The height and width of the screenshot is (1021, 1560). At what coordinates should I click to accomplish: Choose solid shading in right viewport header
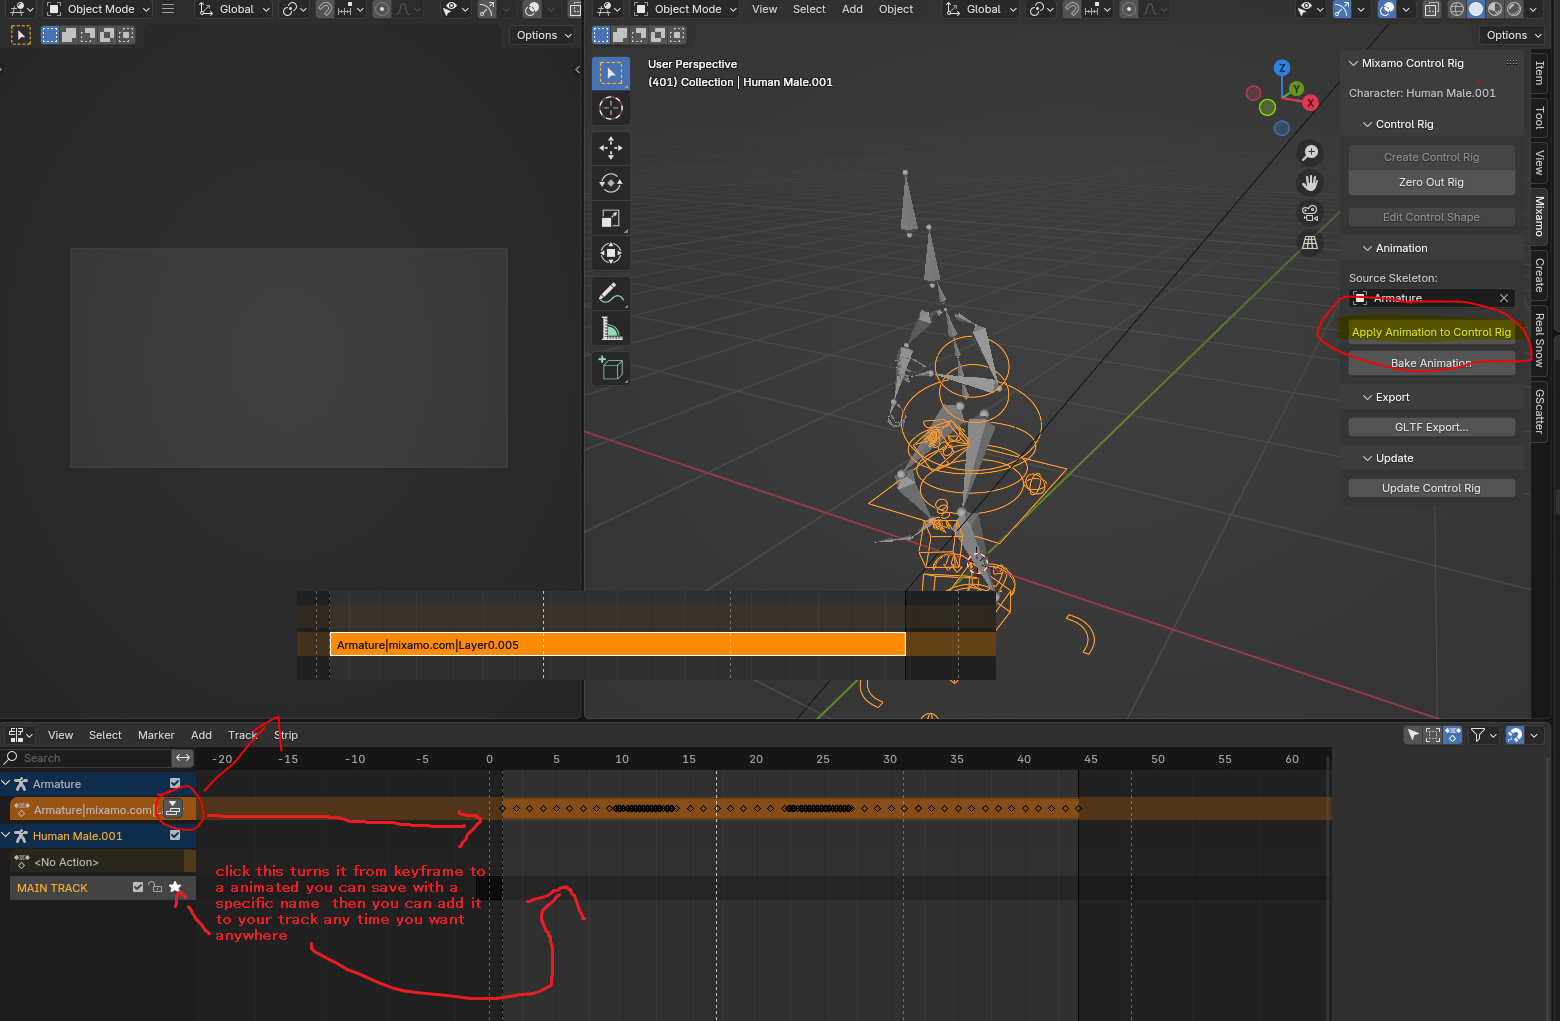[x=1476, y=9]
